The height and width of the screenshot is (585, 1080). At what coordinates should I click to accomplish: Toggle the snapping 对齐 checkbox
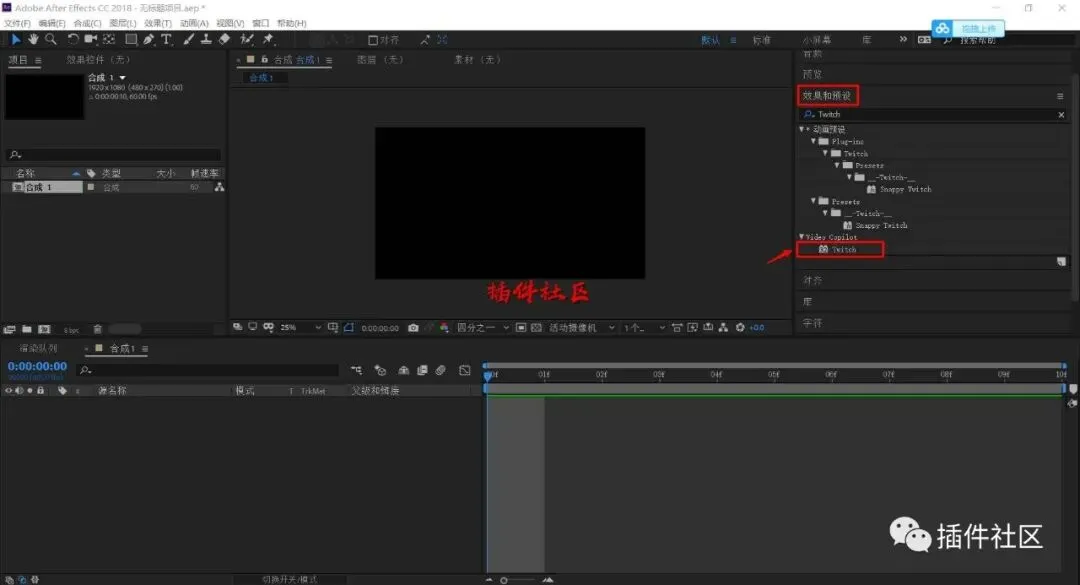(373, 40)
